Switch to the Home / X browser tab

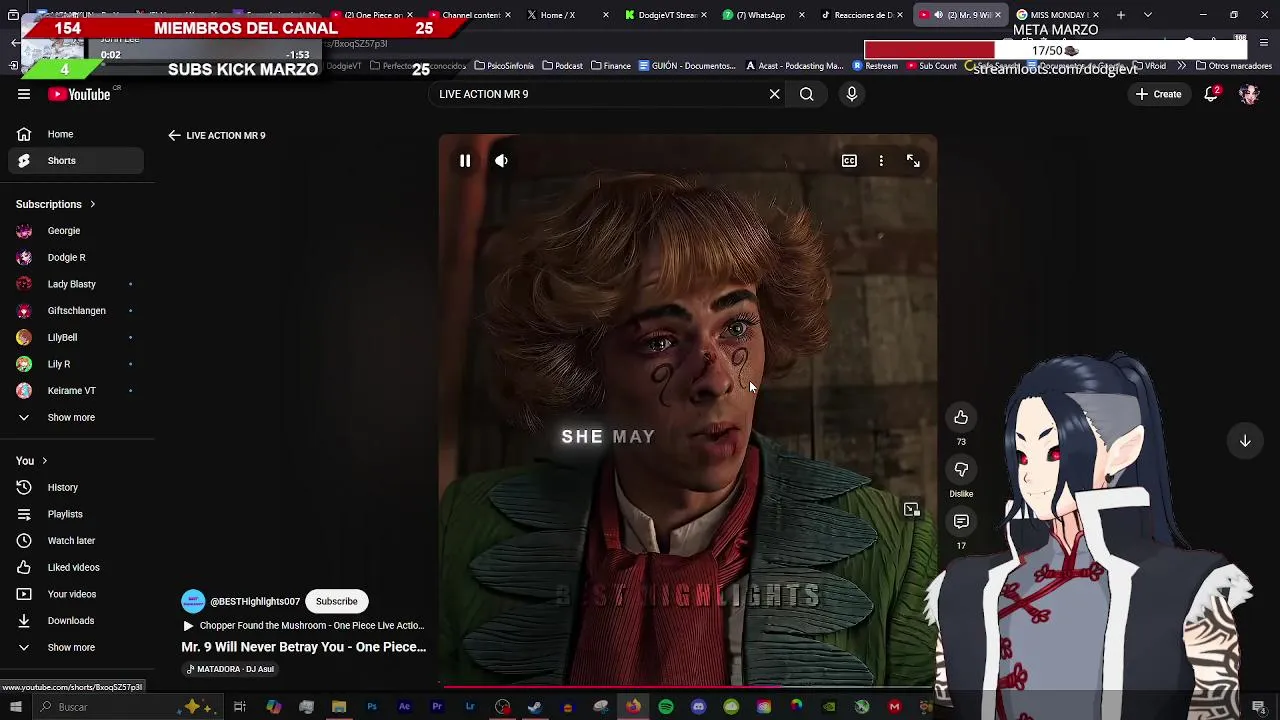tap(568, 15)
